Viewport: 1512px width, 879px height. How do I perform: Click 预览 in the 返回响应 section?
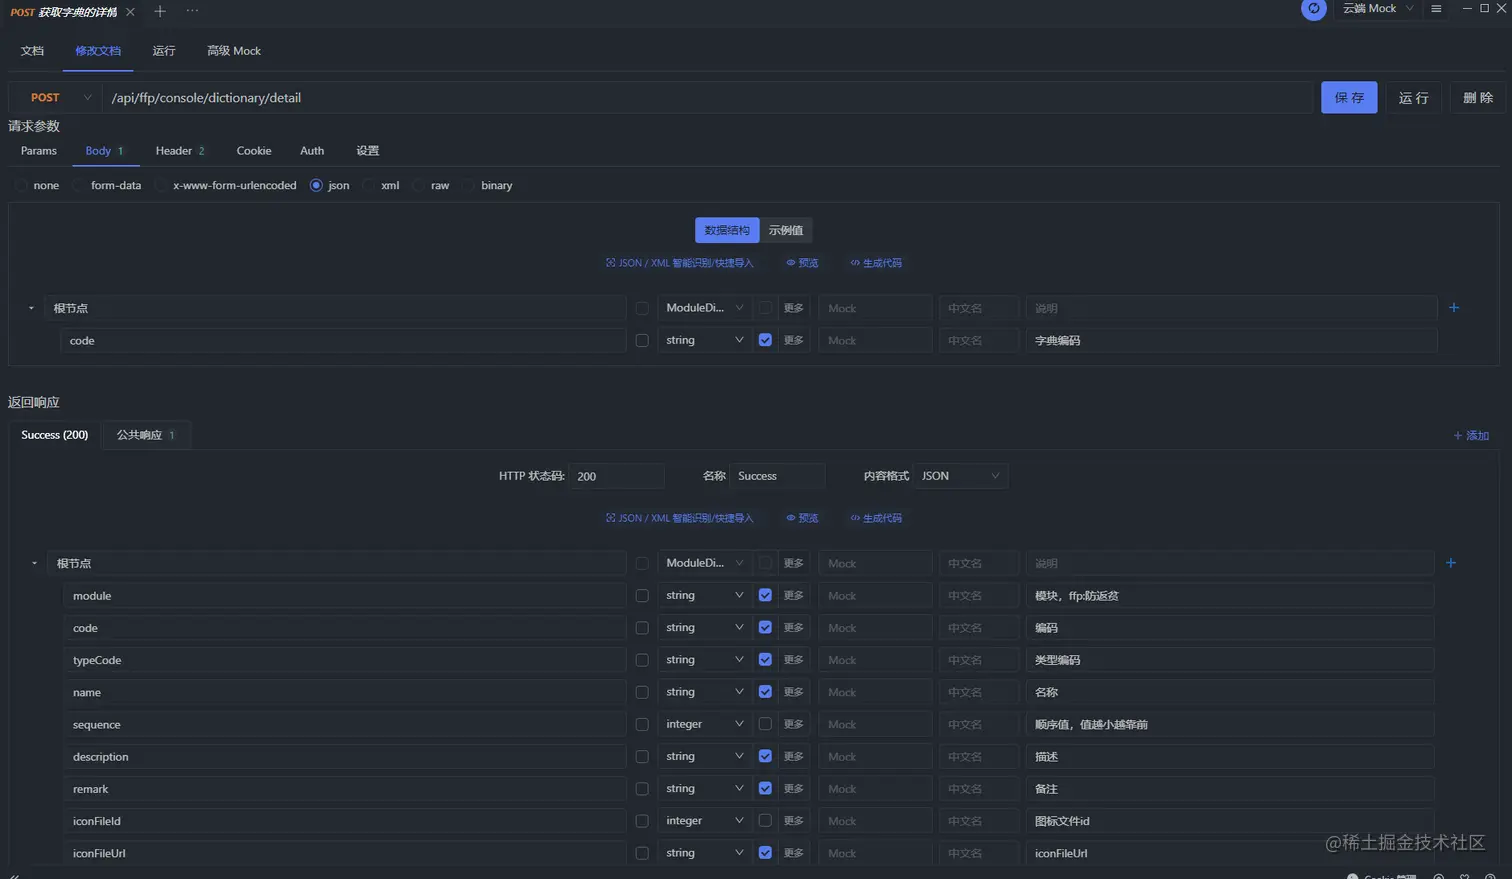pos(802,518)
